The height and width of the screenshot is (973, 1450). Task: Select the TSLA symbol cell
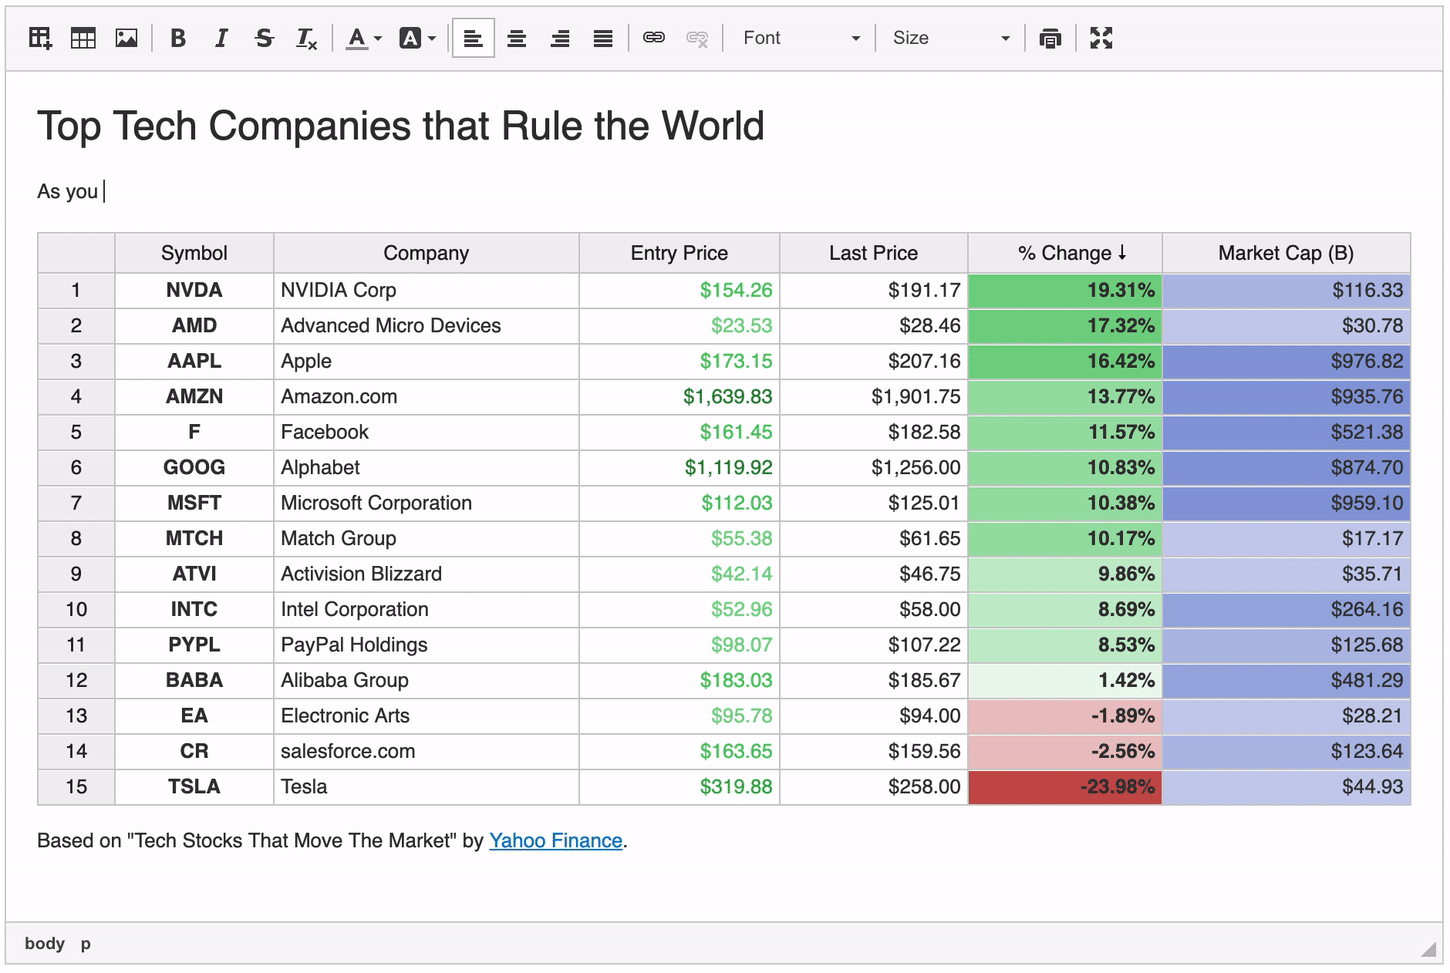194,787
